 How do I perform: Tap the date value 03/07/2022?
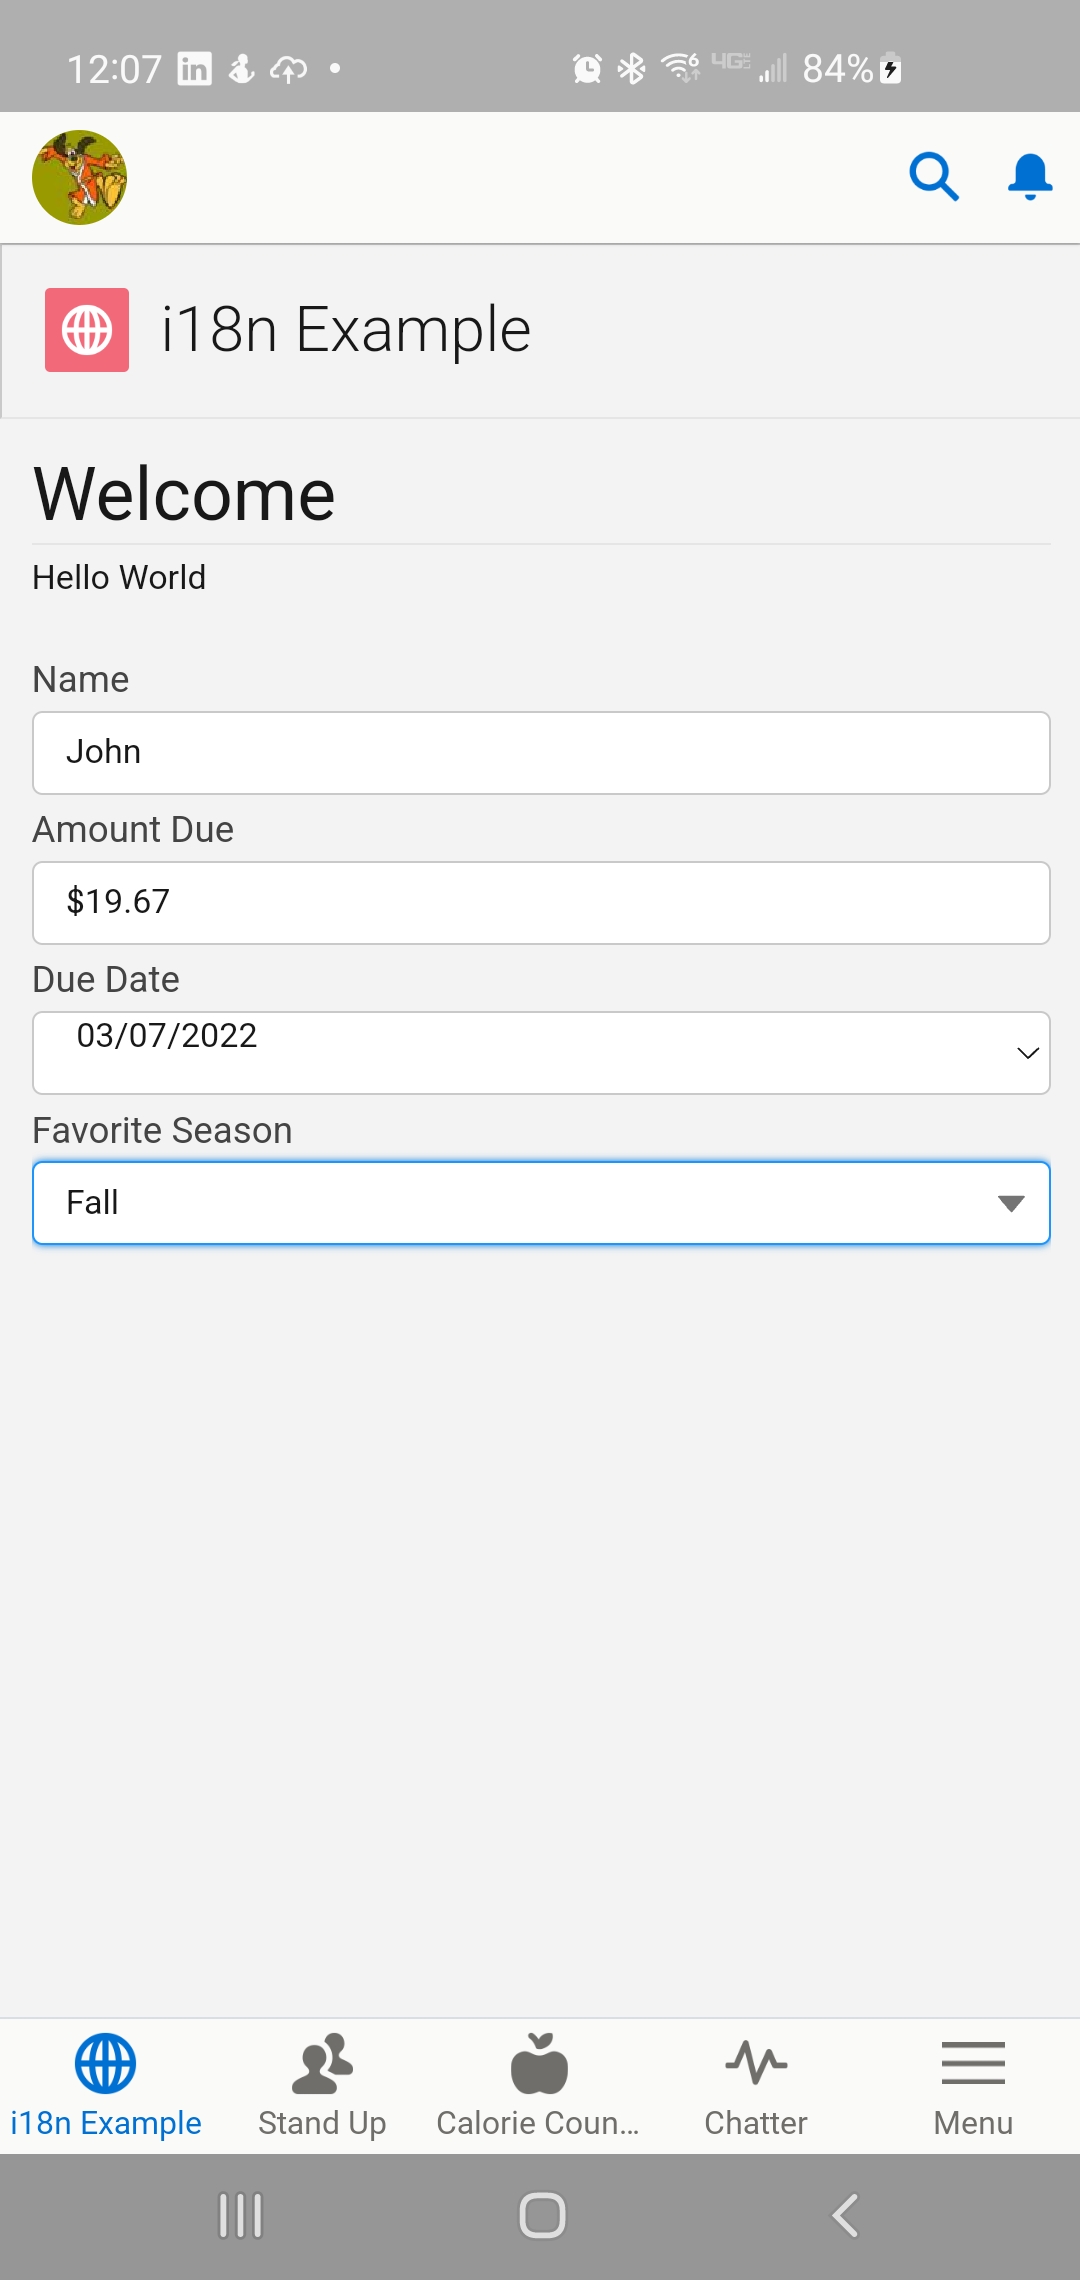click(x=167, y=1036)
